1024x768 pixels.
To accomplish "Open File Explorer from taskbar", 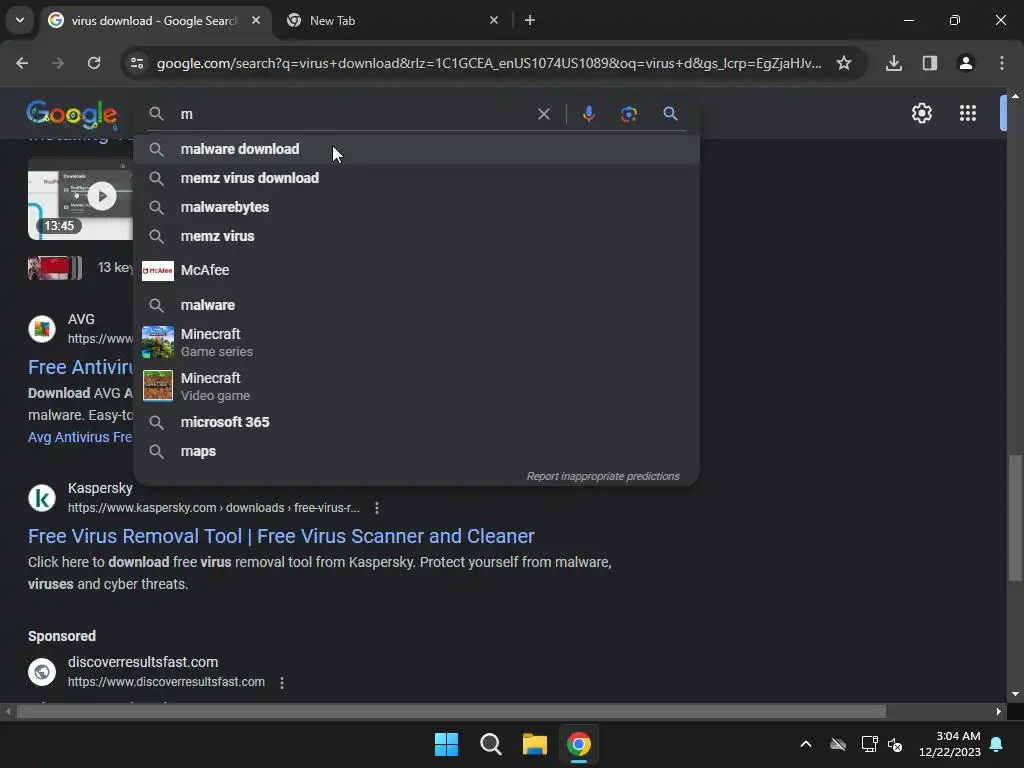I will [x=535, y=744].
